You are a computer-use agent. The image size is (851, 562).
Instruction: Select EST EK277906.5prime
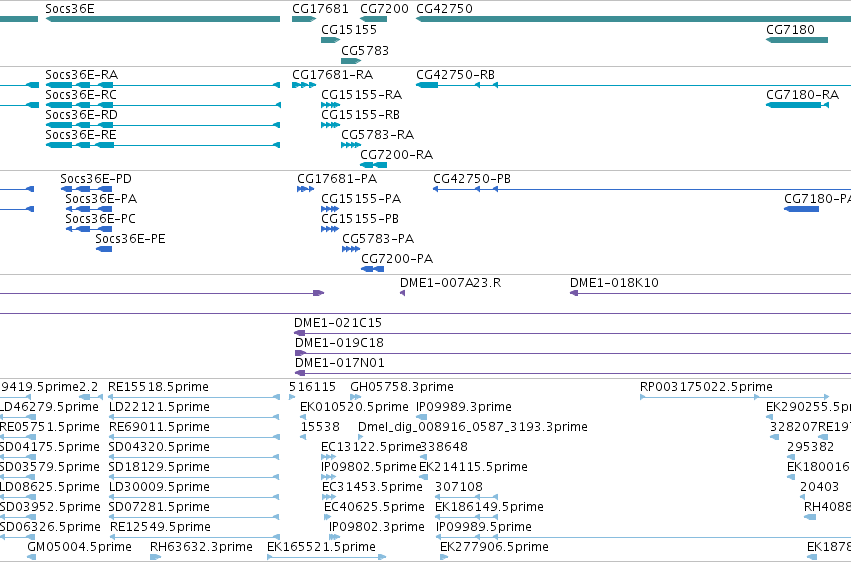[444, 557]
